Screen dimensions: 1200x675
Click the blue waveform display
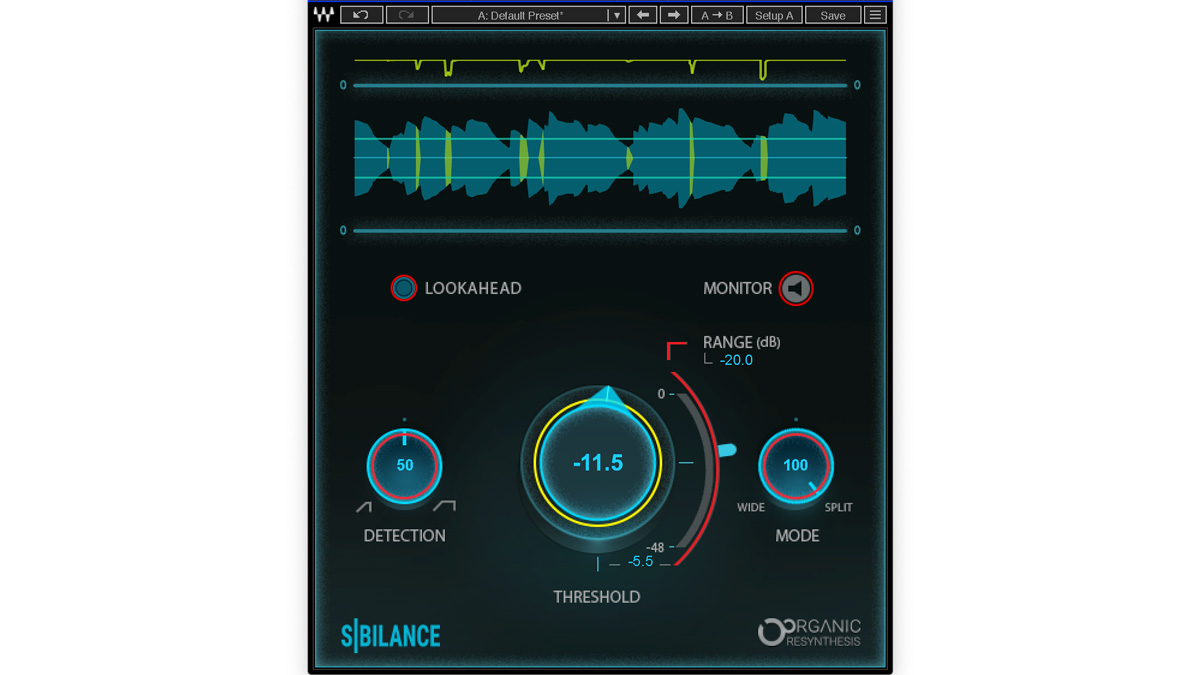coord(600,158)
